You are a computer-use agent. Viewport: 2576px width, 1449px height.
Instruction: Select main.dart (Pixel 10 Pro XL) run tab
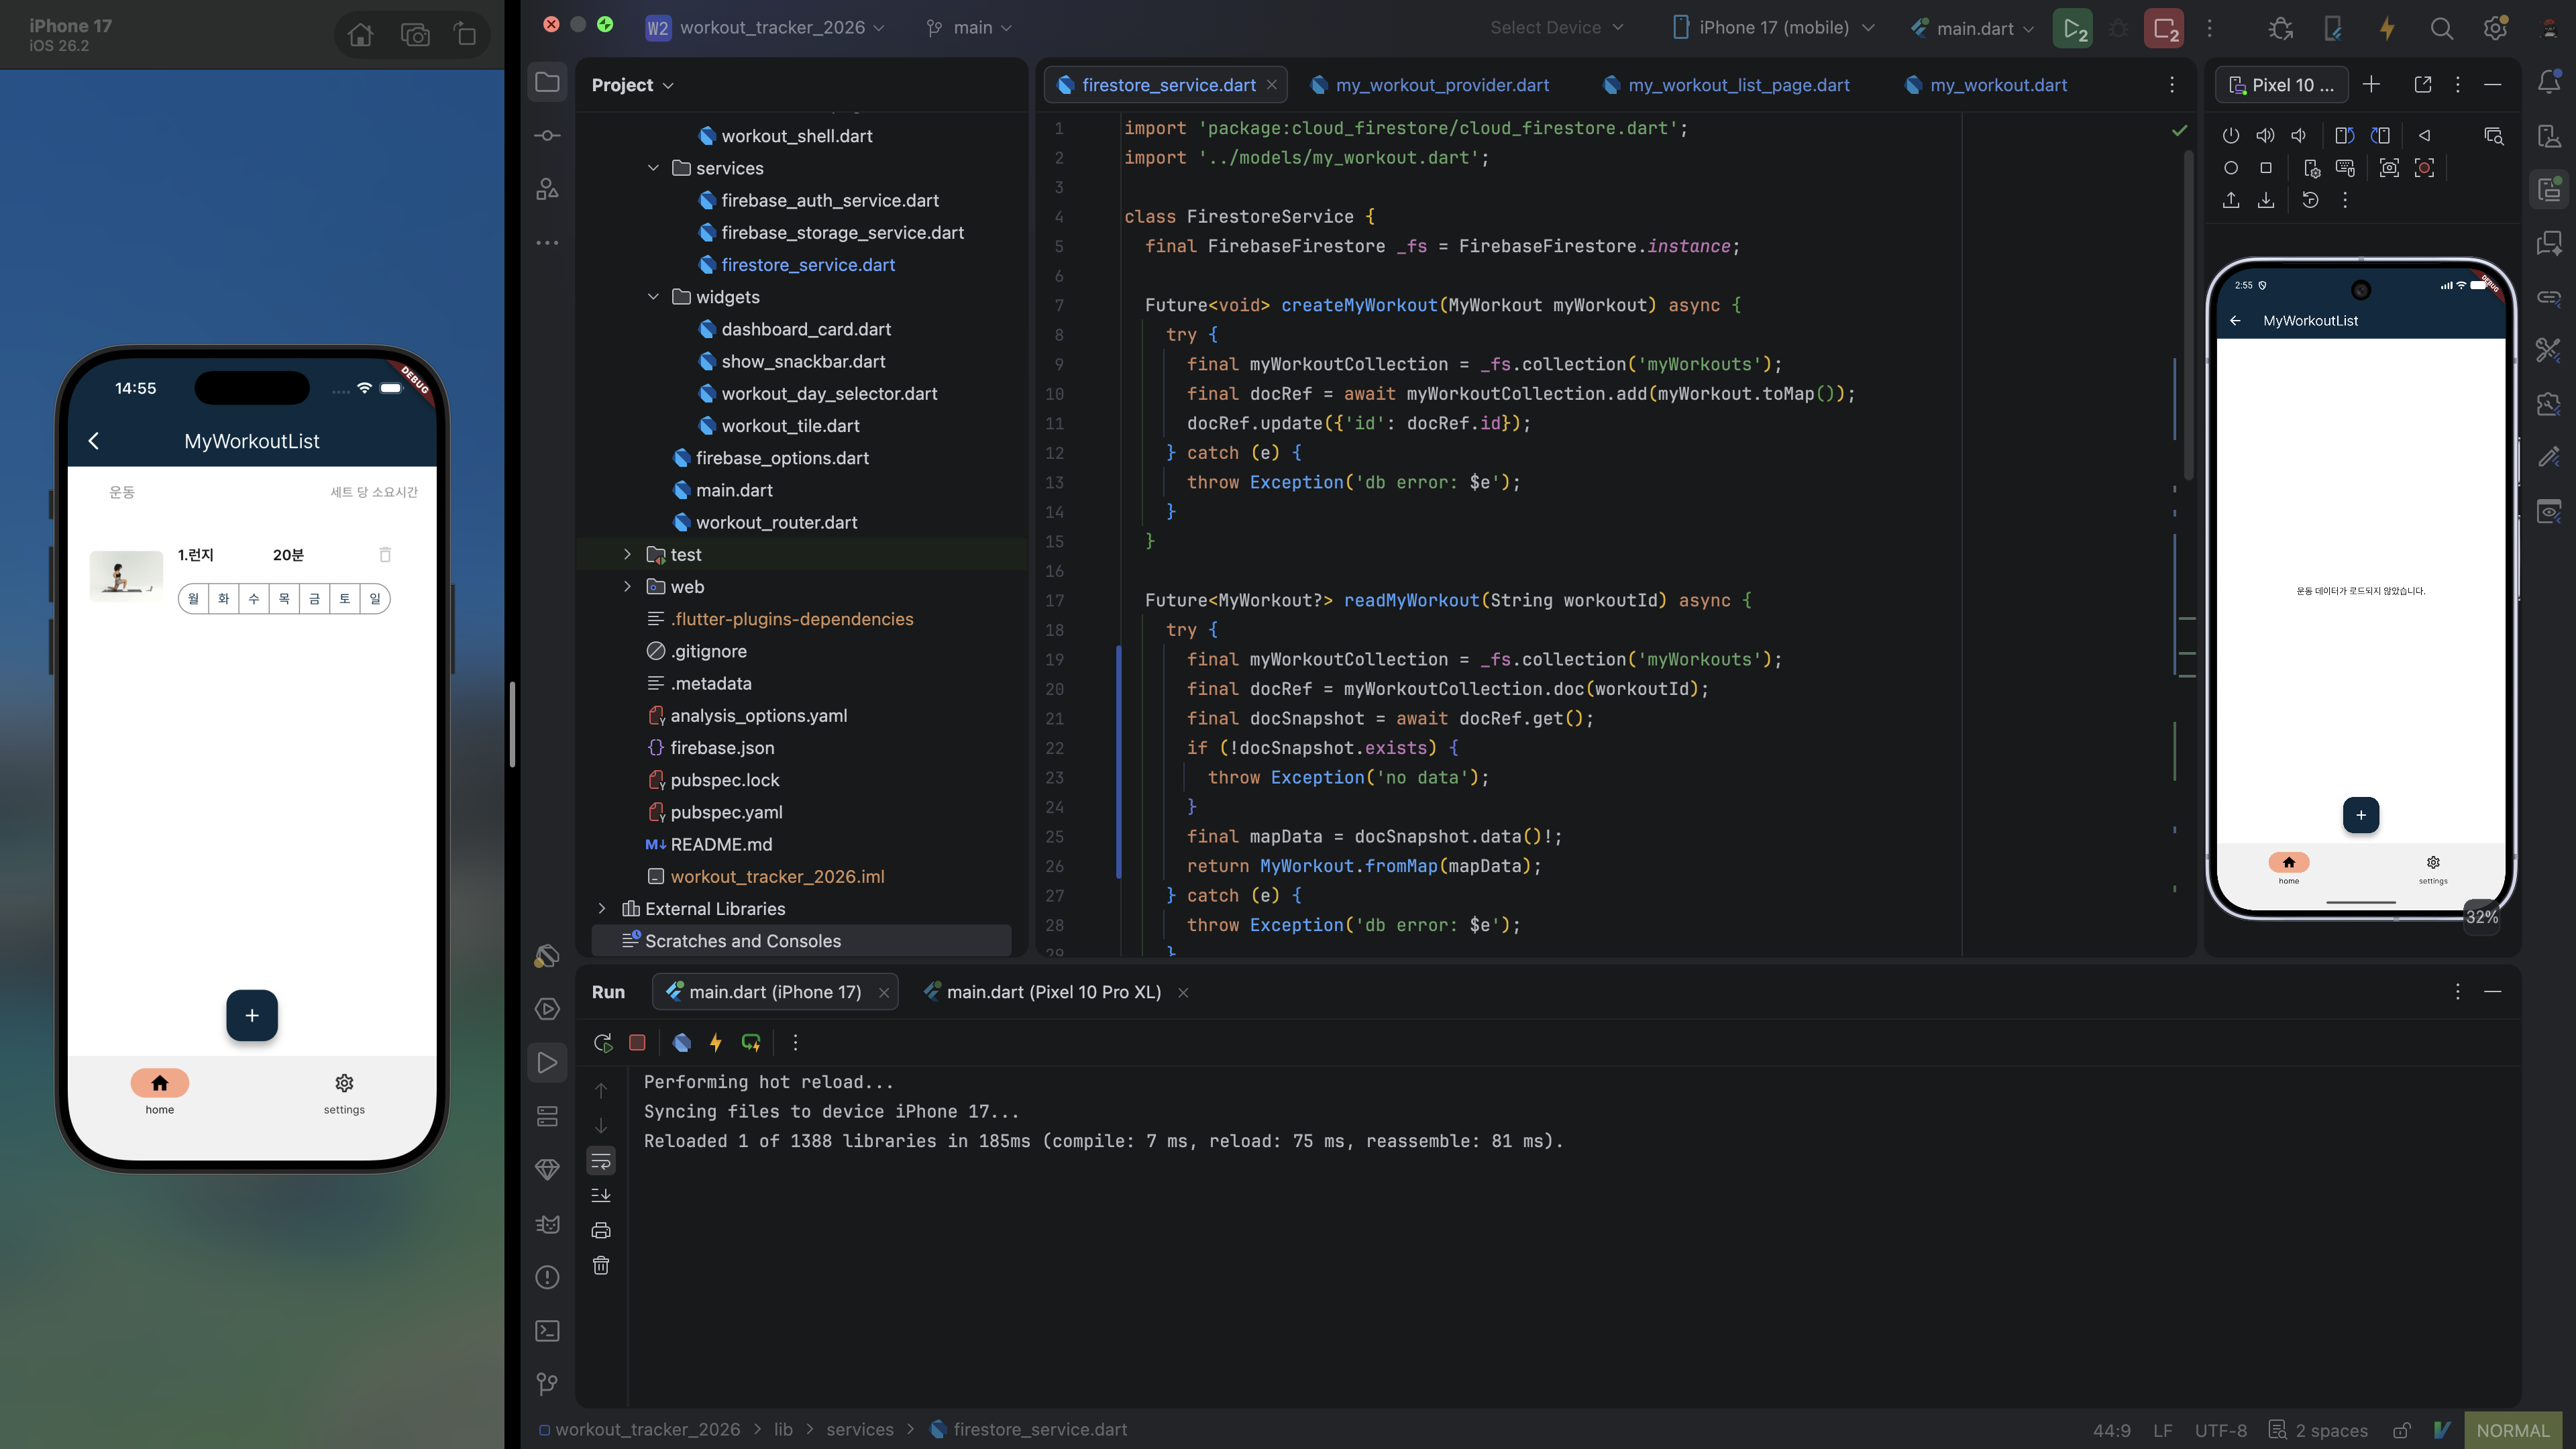tap(1043, 992)
